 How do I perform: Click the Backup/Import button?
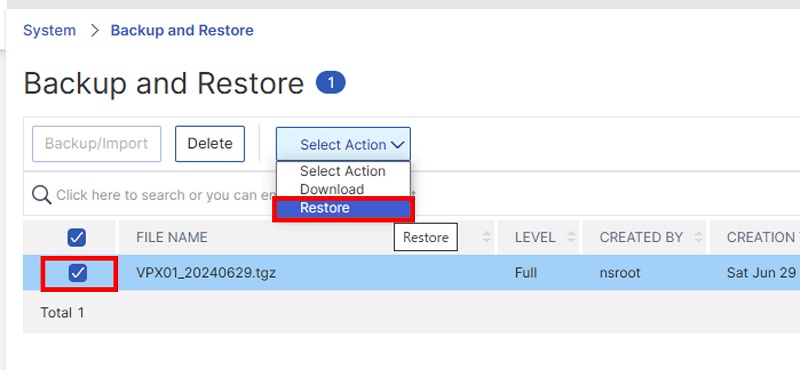pos(96,144)
